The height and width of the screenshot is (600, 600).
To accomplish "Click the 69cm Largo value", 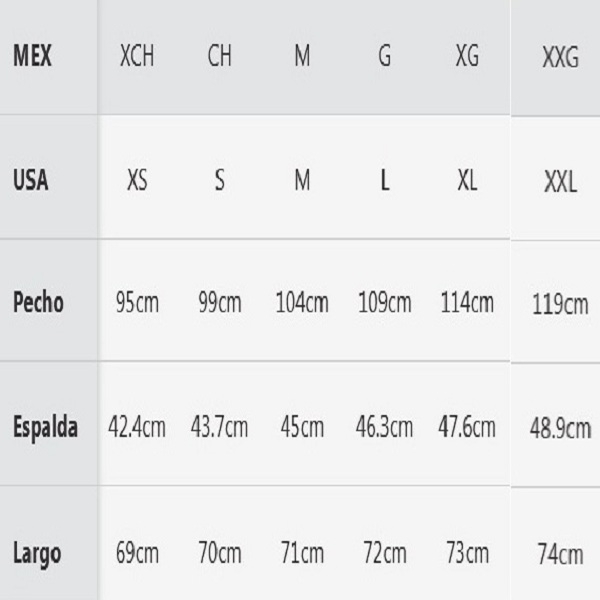I will 137,552.
